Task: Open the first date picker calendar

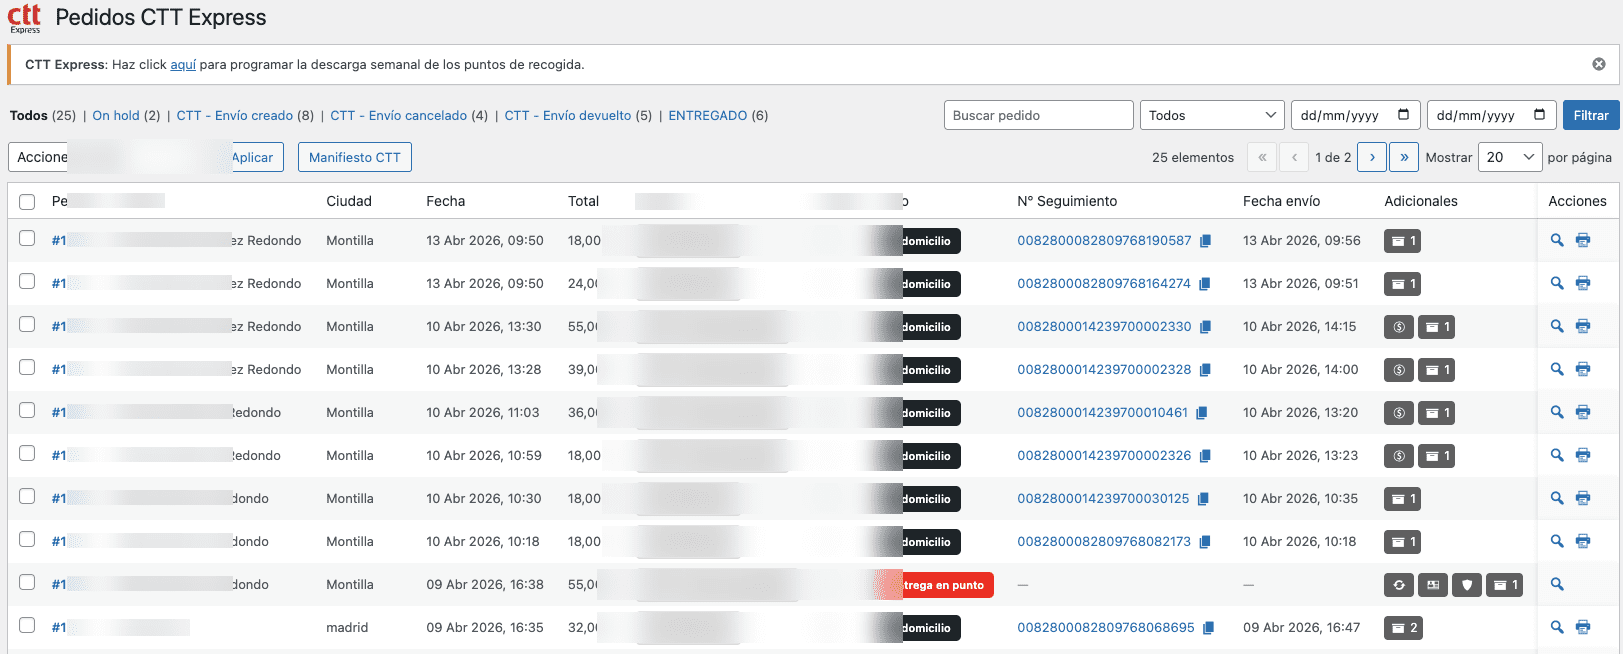Action: pyautogui.click(x=1403, y=115)
